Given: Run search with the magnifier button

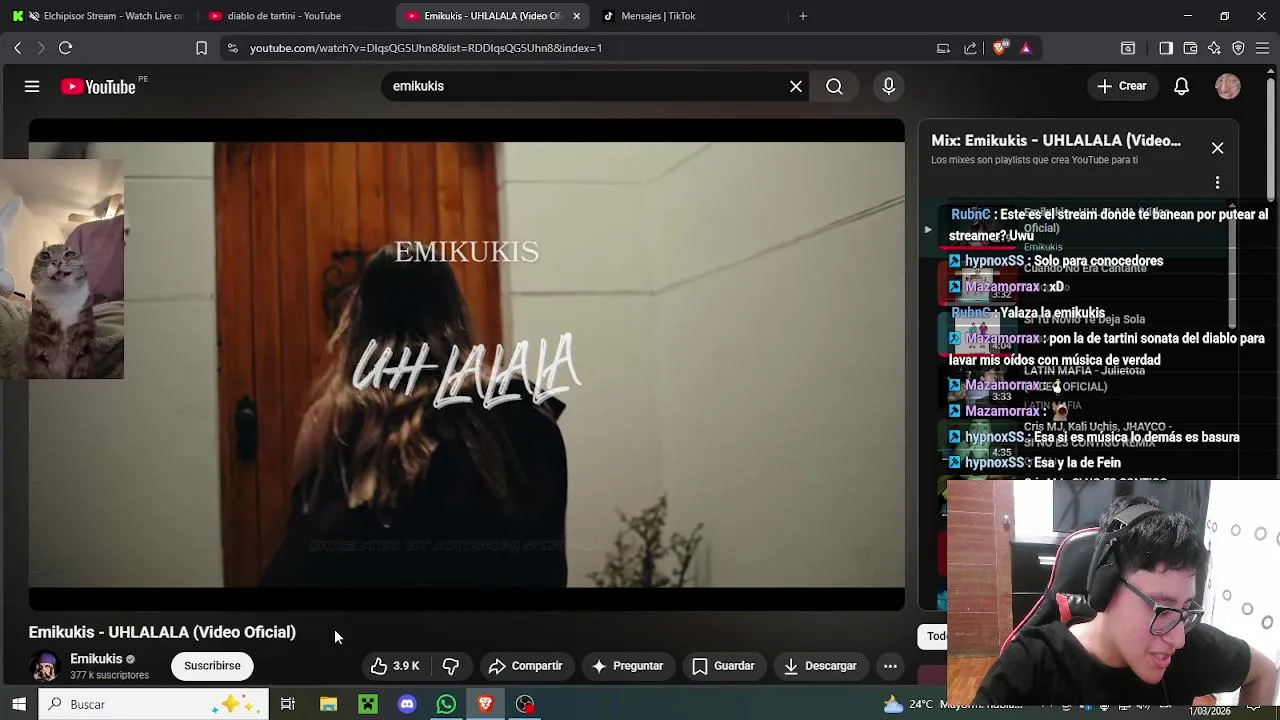Looking at the screenshot, I should coord(834,87).
